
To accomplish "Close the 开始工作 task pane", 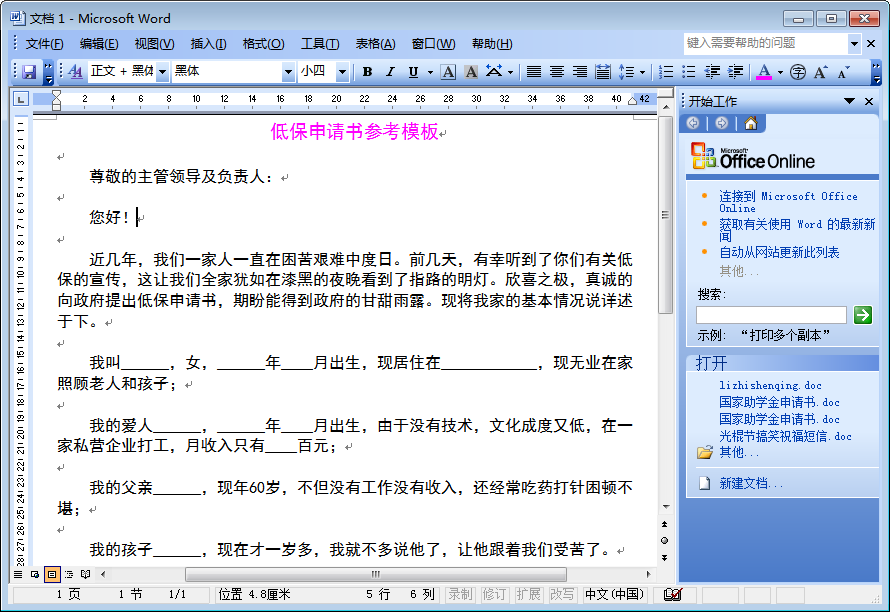I will pos(869,101).
